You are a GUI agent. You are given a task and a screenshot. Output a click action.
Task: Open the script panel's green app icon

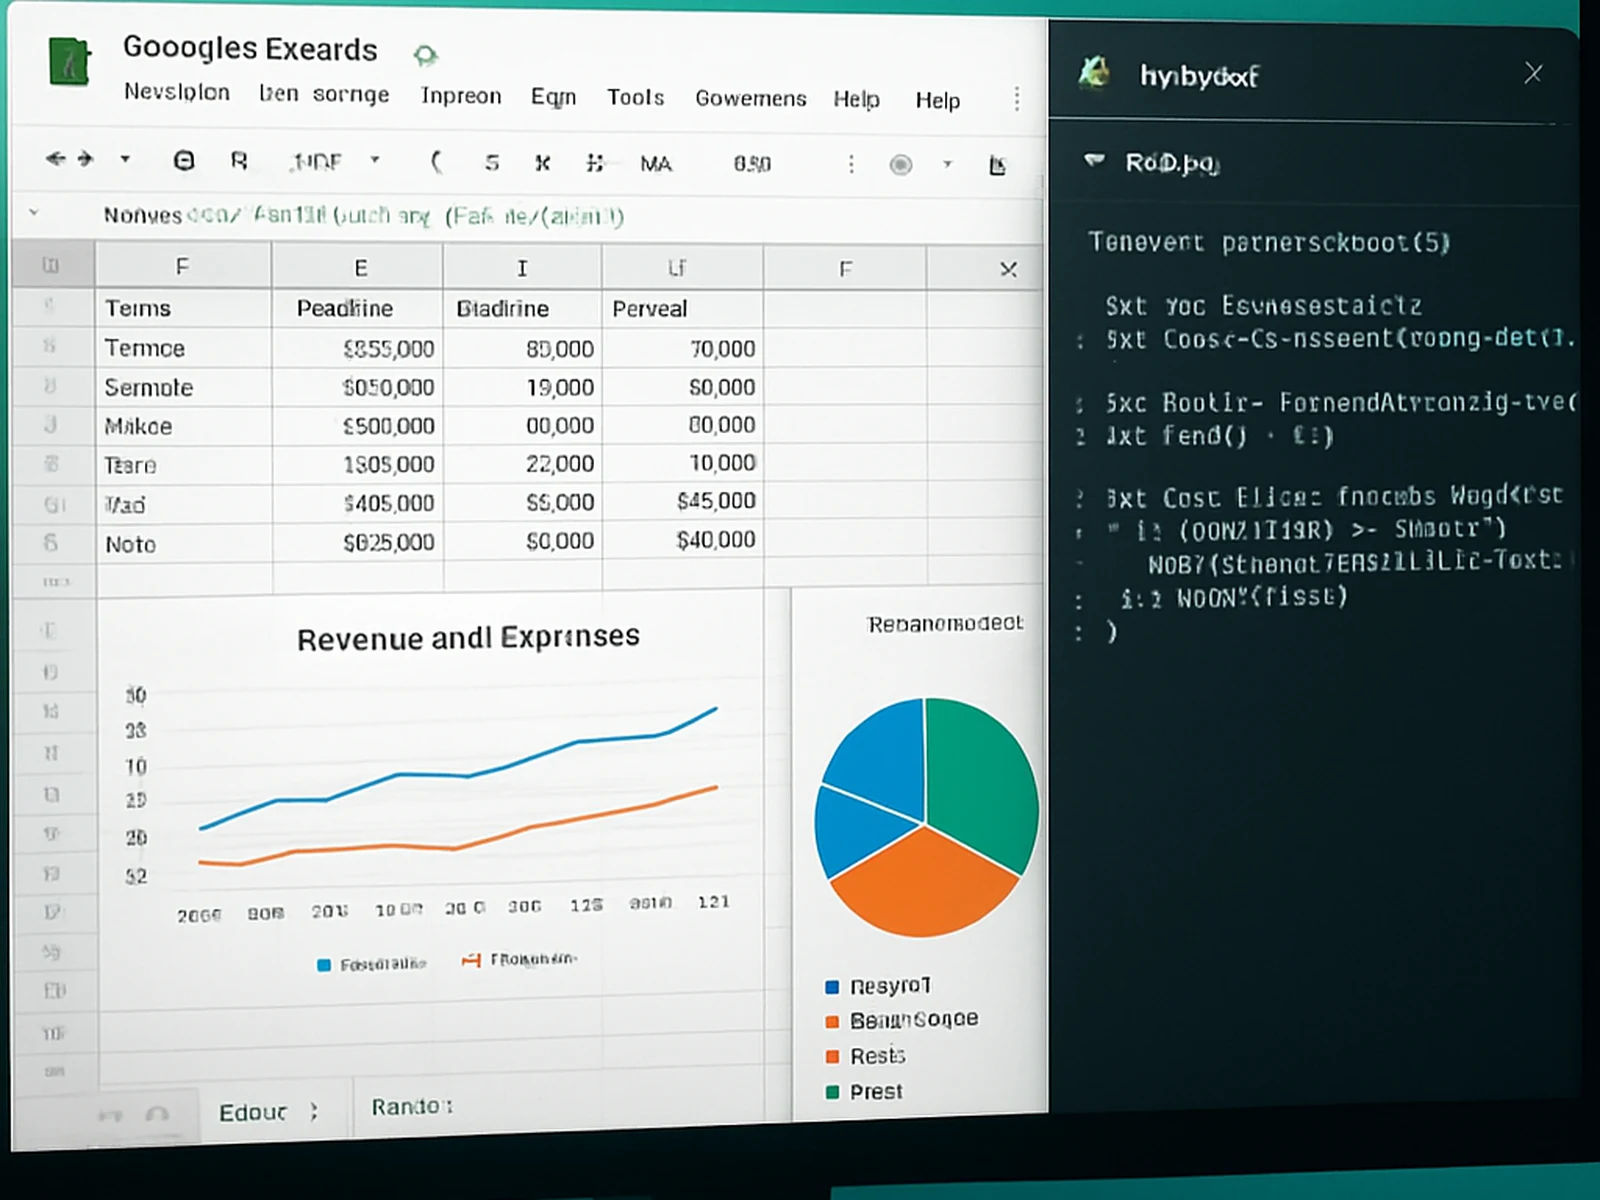[1095, 73]
